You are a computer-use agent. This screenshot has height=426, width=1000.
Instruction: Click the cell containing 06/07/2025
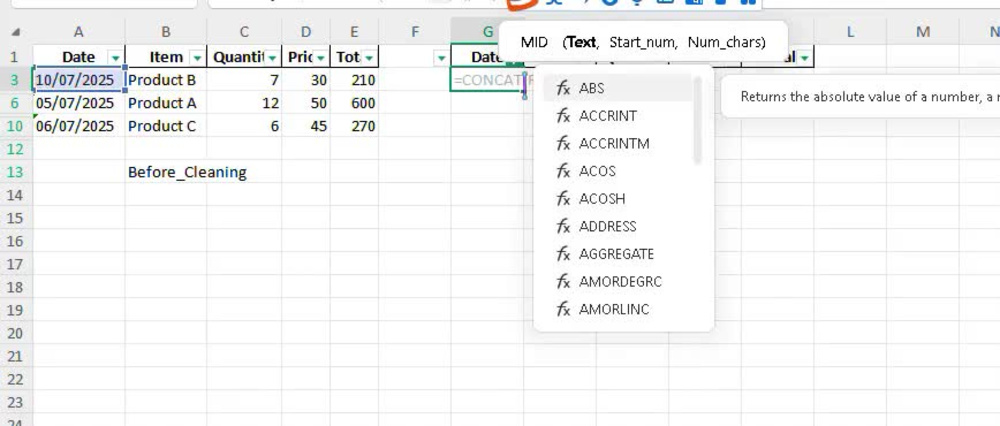click(79, 126)
